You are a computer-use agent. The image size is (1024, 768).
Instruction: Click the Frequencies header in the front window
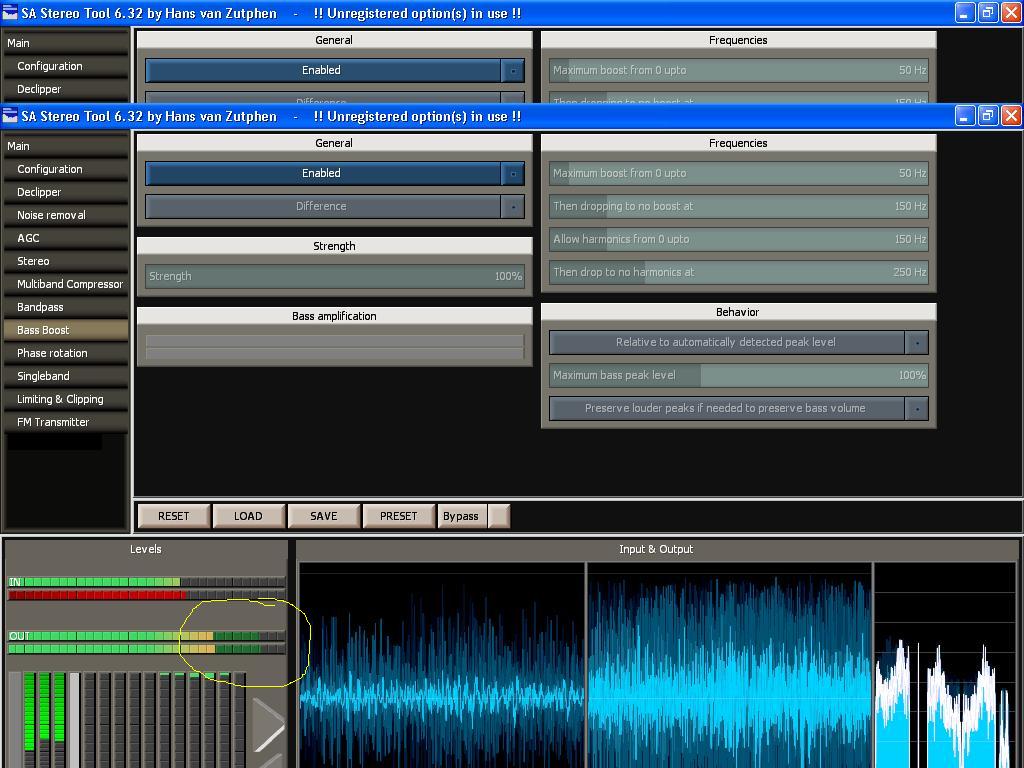click(x=739, y=143)
